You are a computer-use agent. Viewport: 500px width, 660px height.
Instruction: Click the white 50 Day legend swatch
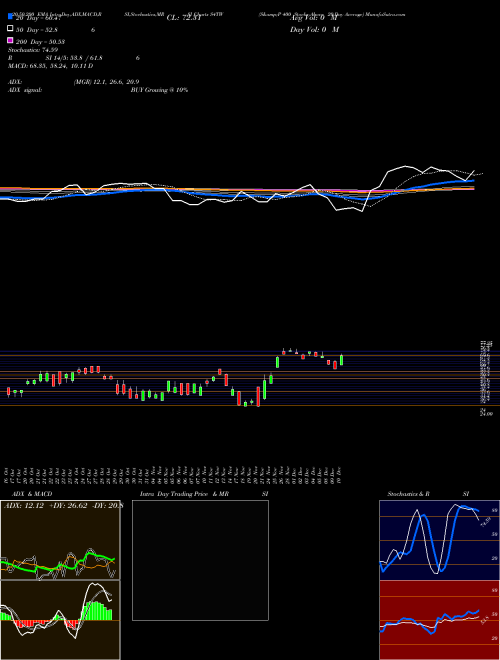(10, 28)
